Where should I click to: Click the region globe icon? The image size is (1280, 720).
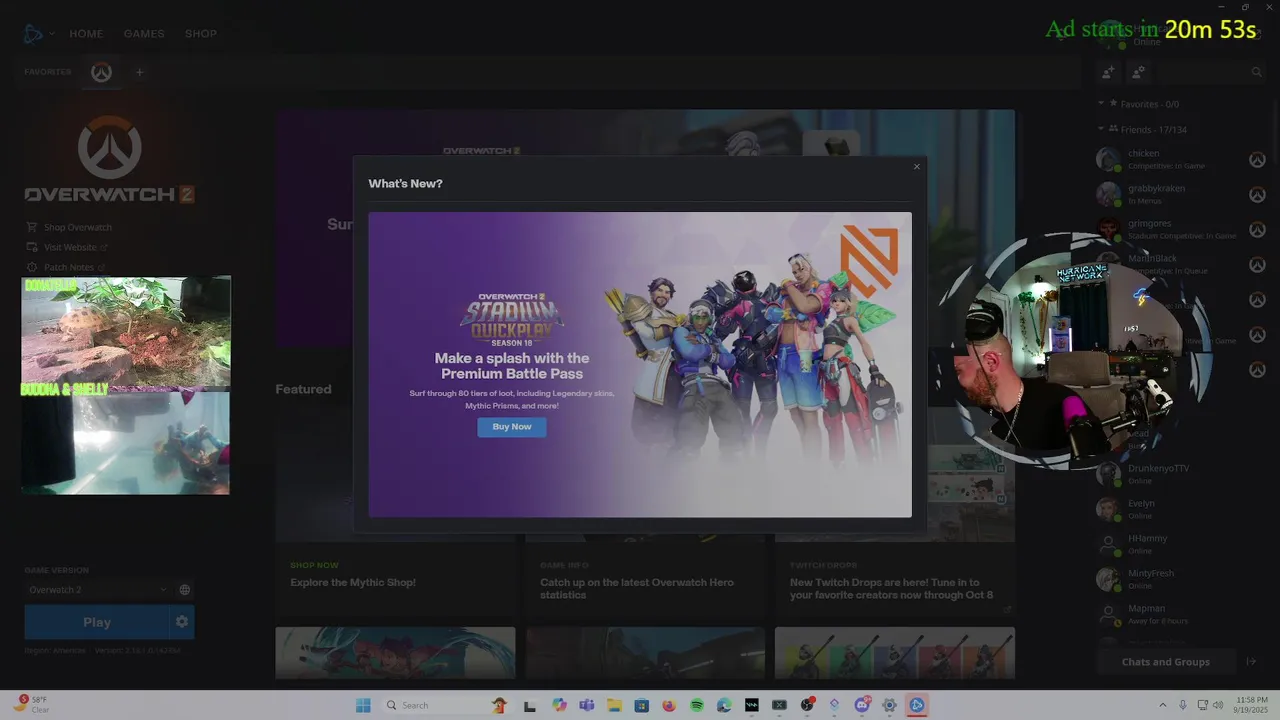(185, 590)
